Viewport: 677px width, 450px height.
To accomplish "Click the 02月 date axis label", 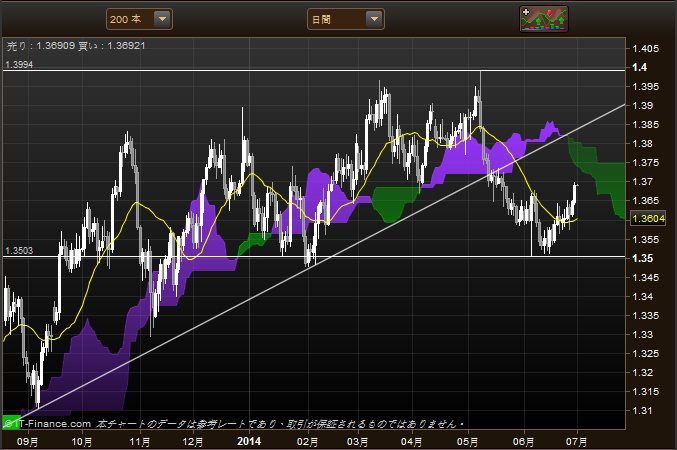I will [x=307, y=442].
